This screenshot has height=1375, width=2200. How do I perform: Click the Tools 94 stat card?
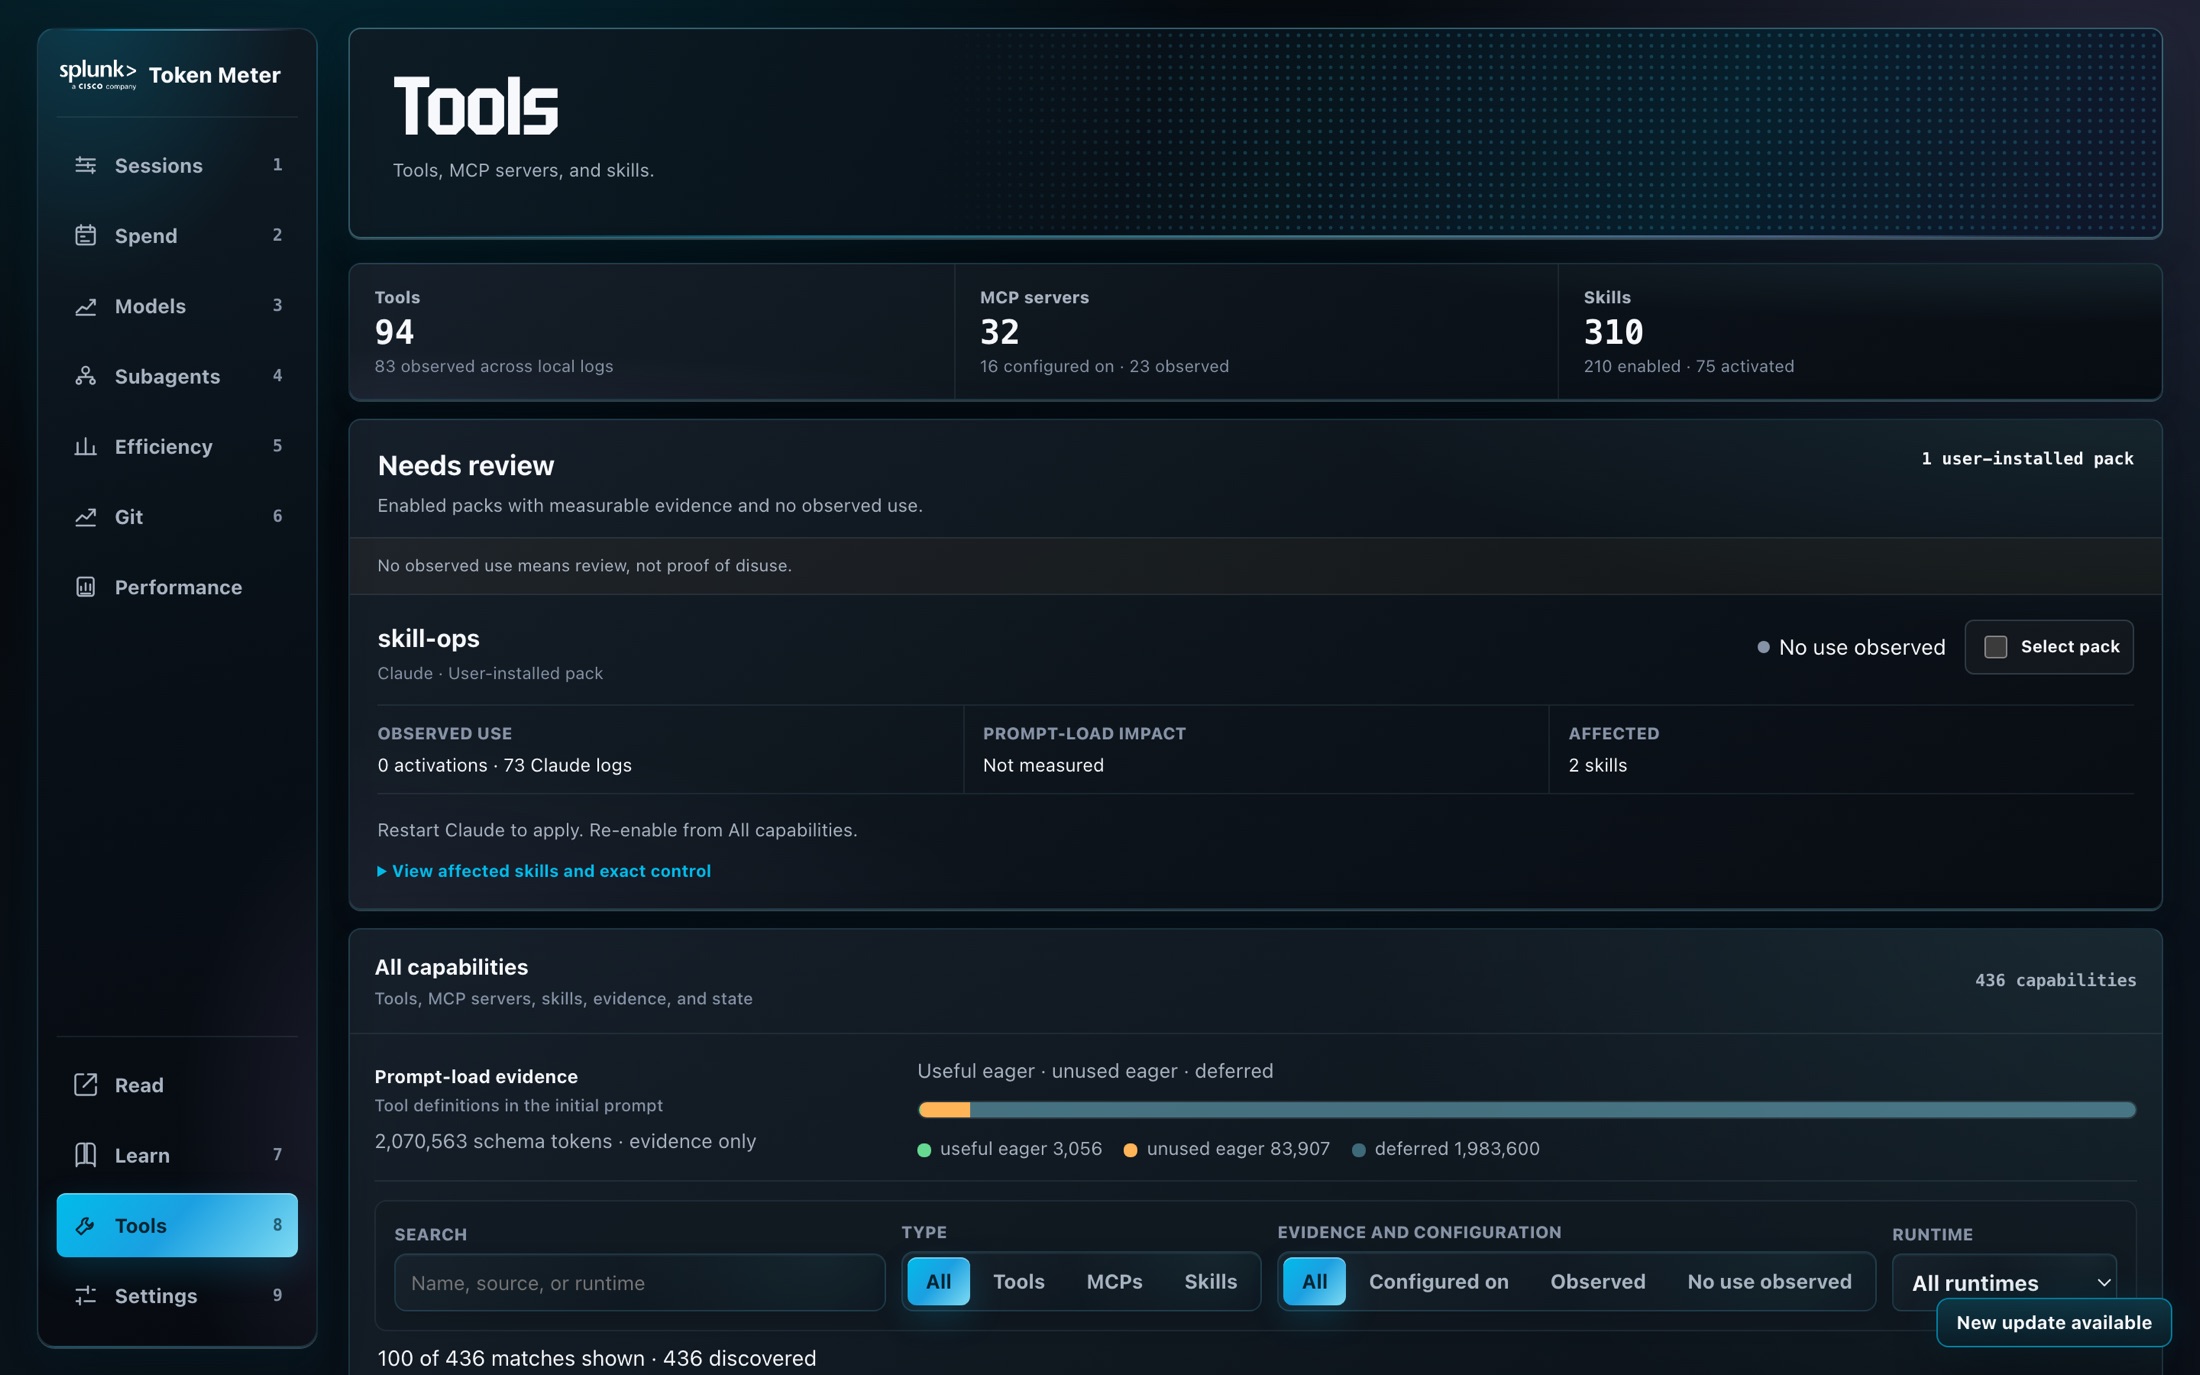[651, 331]
